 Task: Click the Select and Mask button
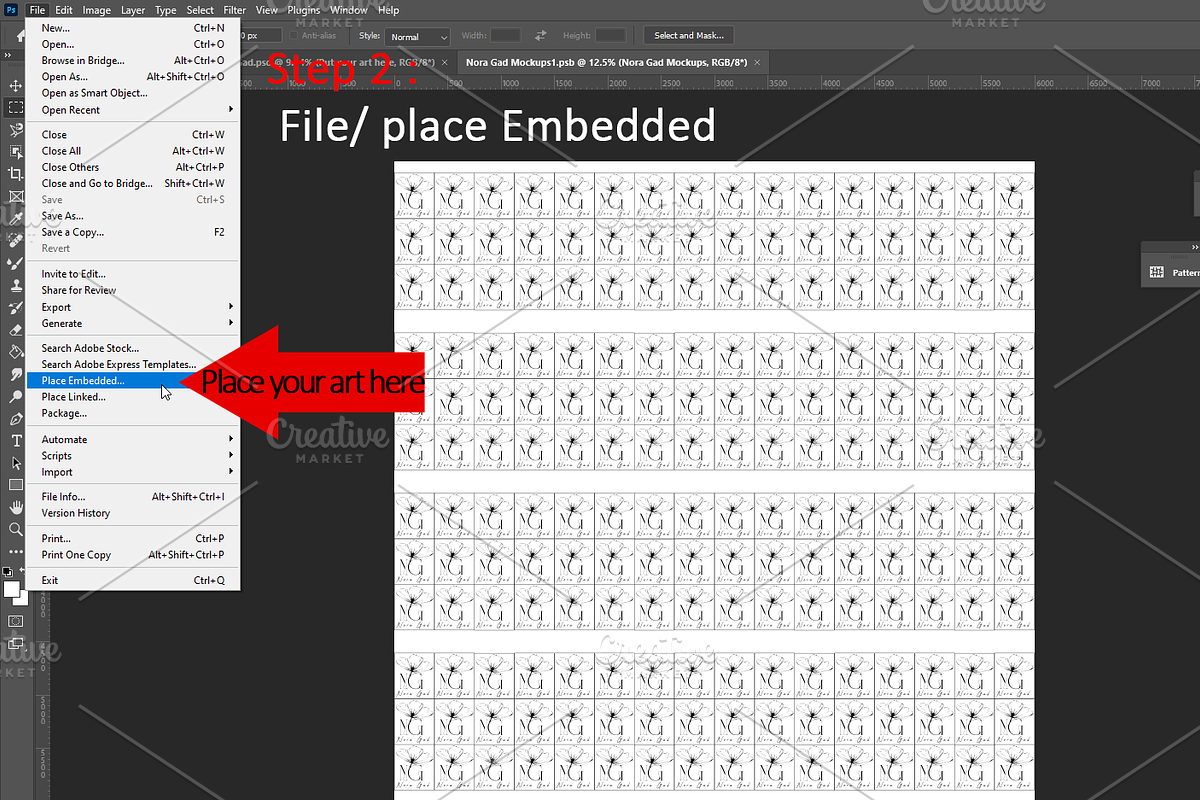[x=688, y=36]
